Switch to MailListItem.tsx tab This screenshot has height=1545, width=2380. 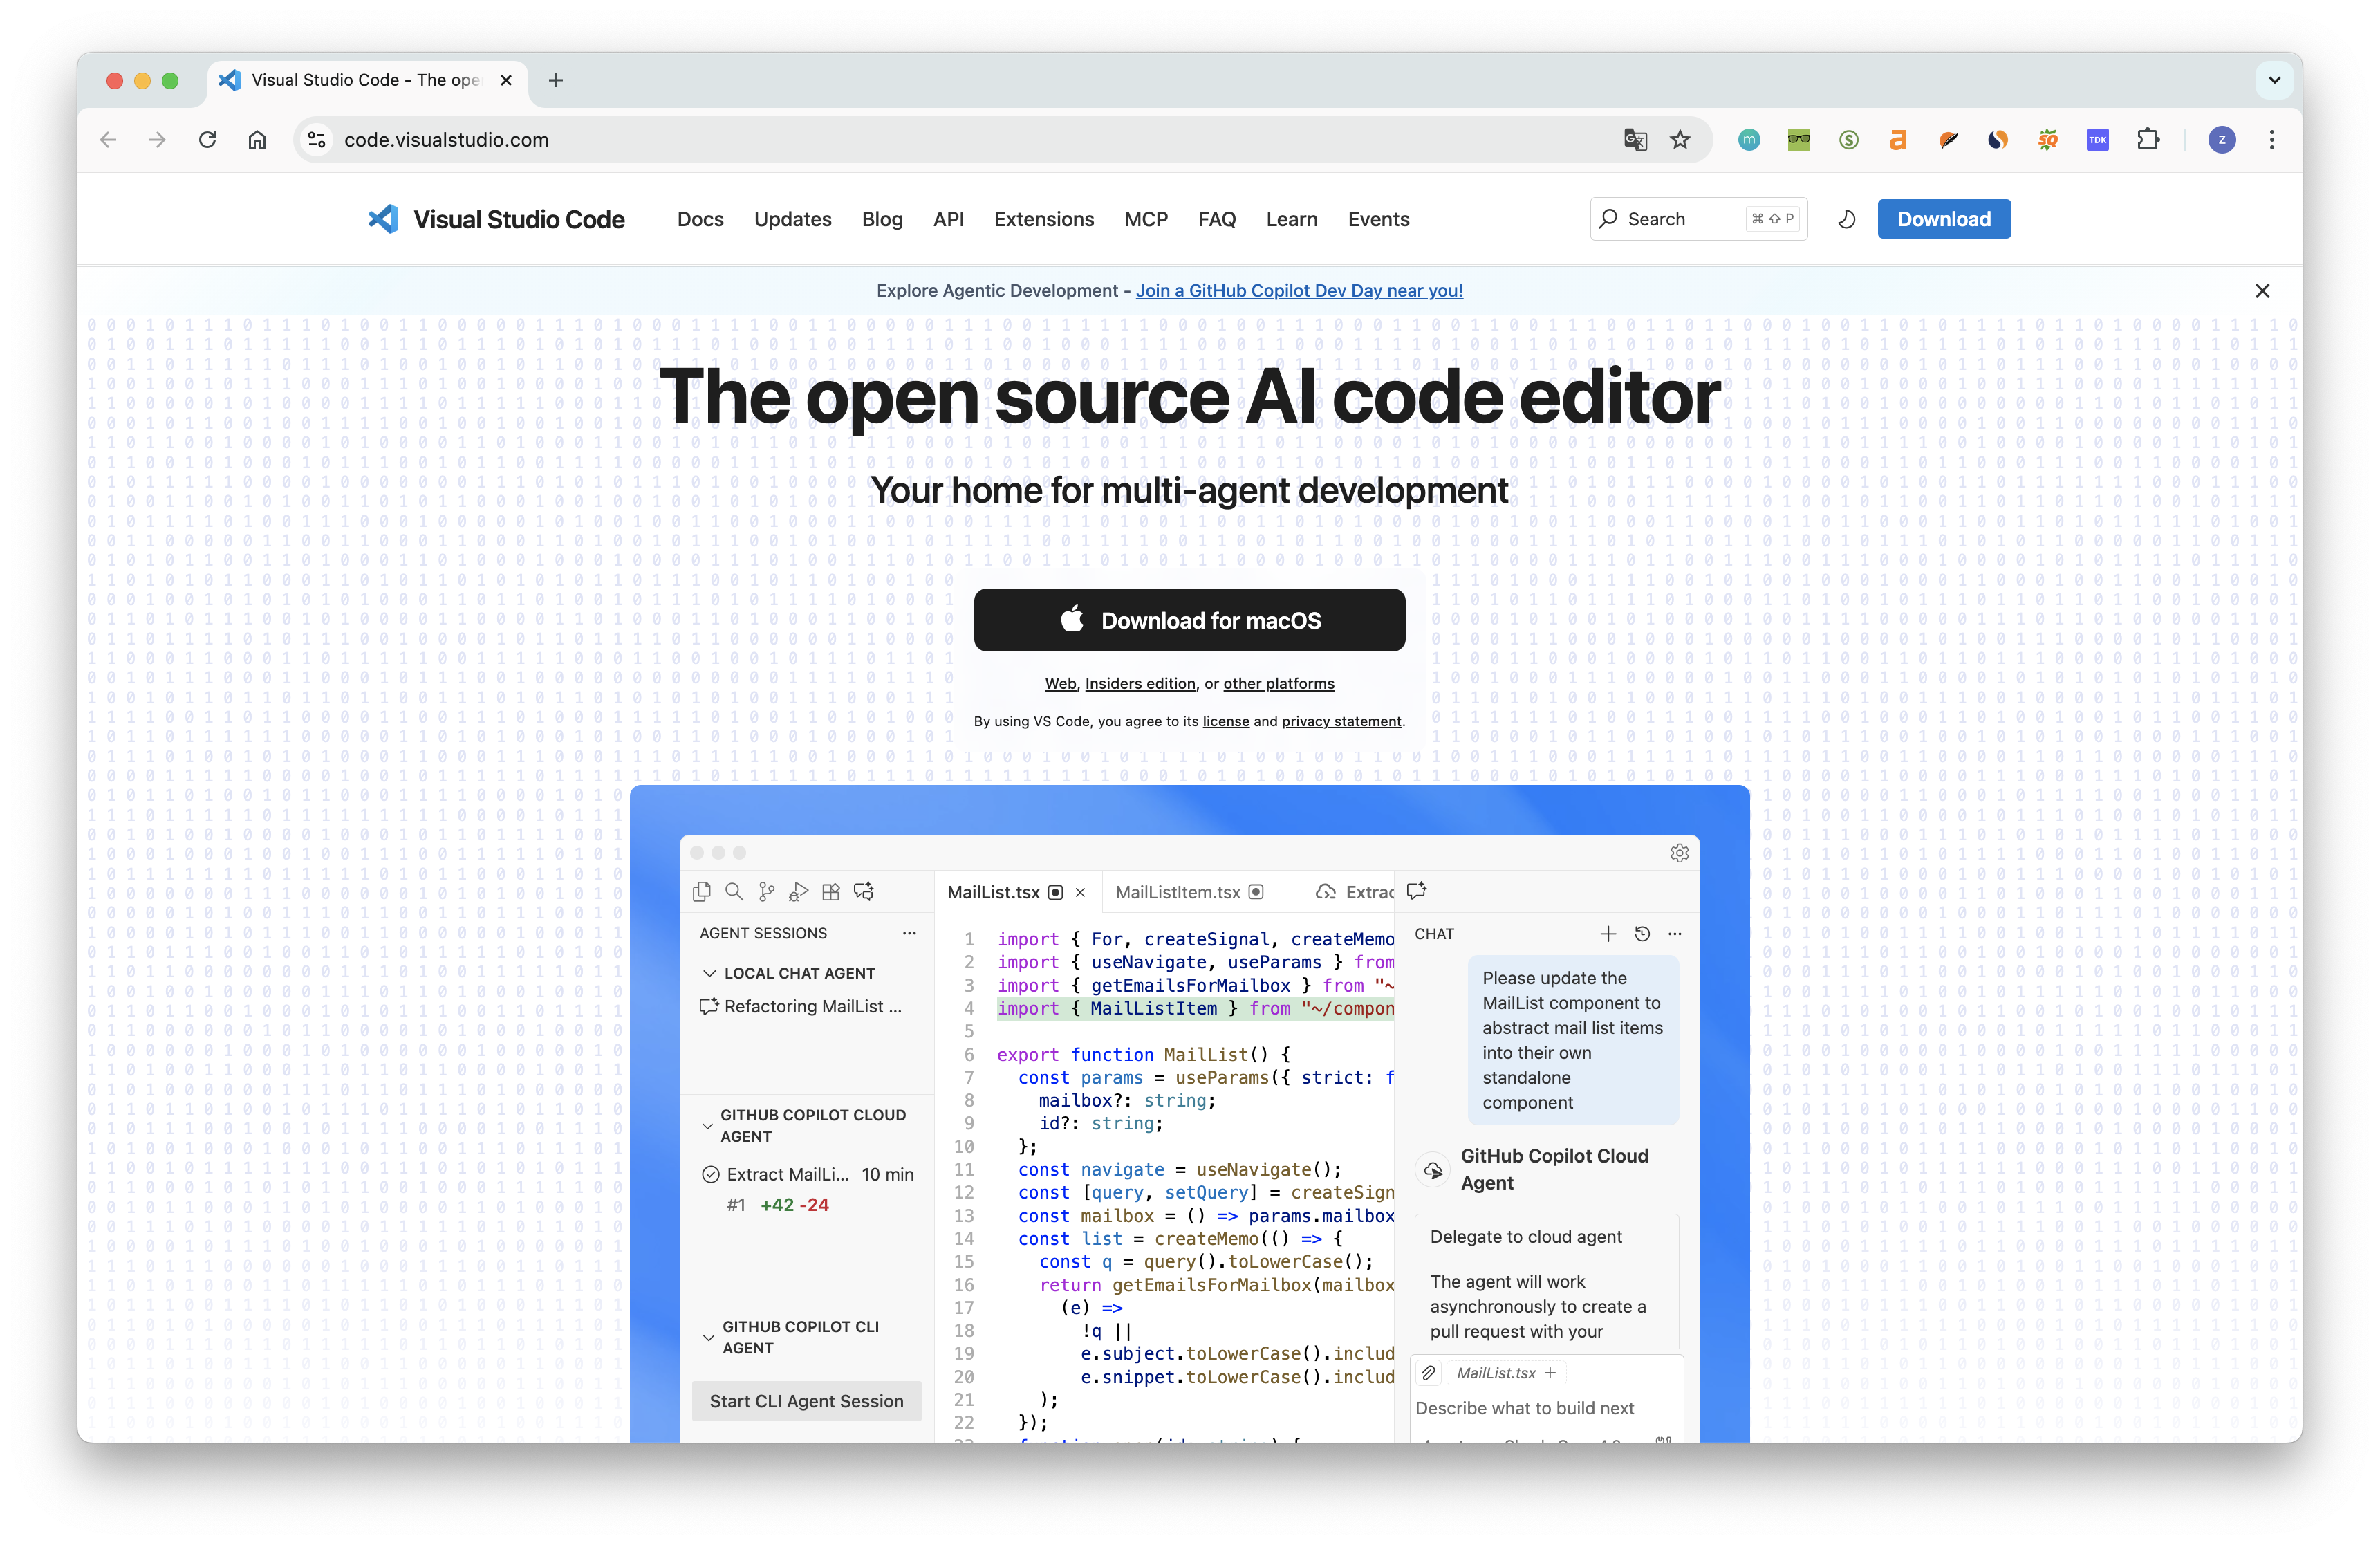pos(1177,892)
